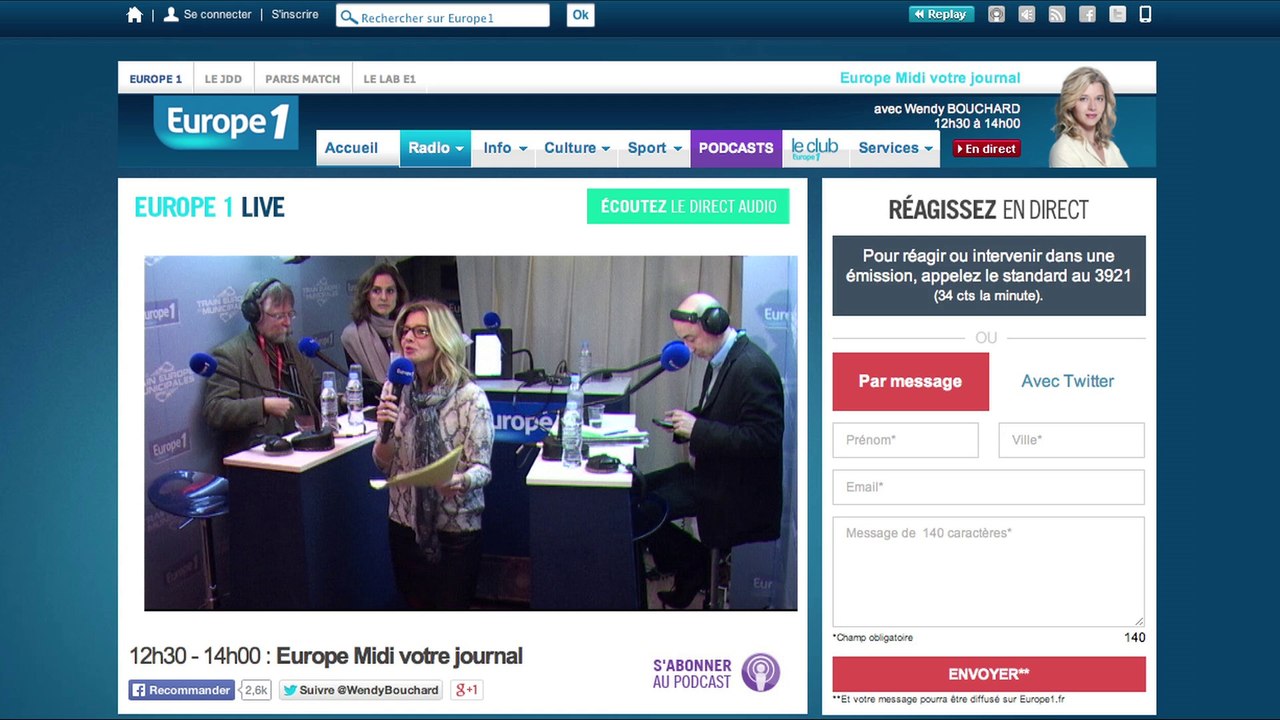Open the PODCASTS menu item
The height and width of the screenshot is (720, 1280).
tap(736, 148)
